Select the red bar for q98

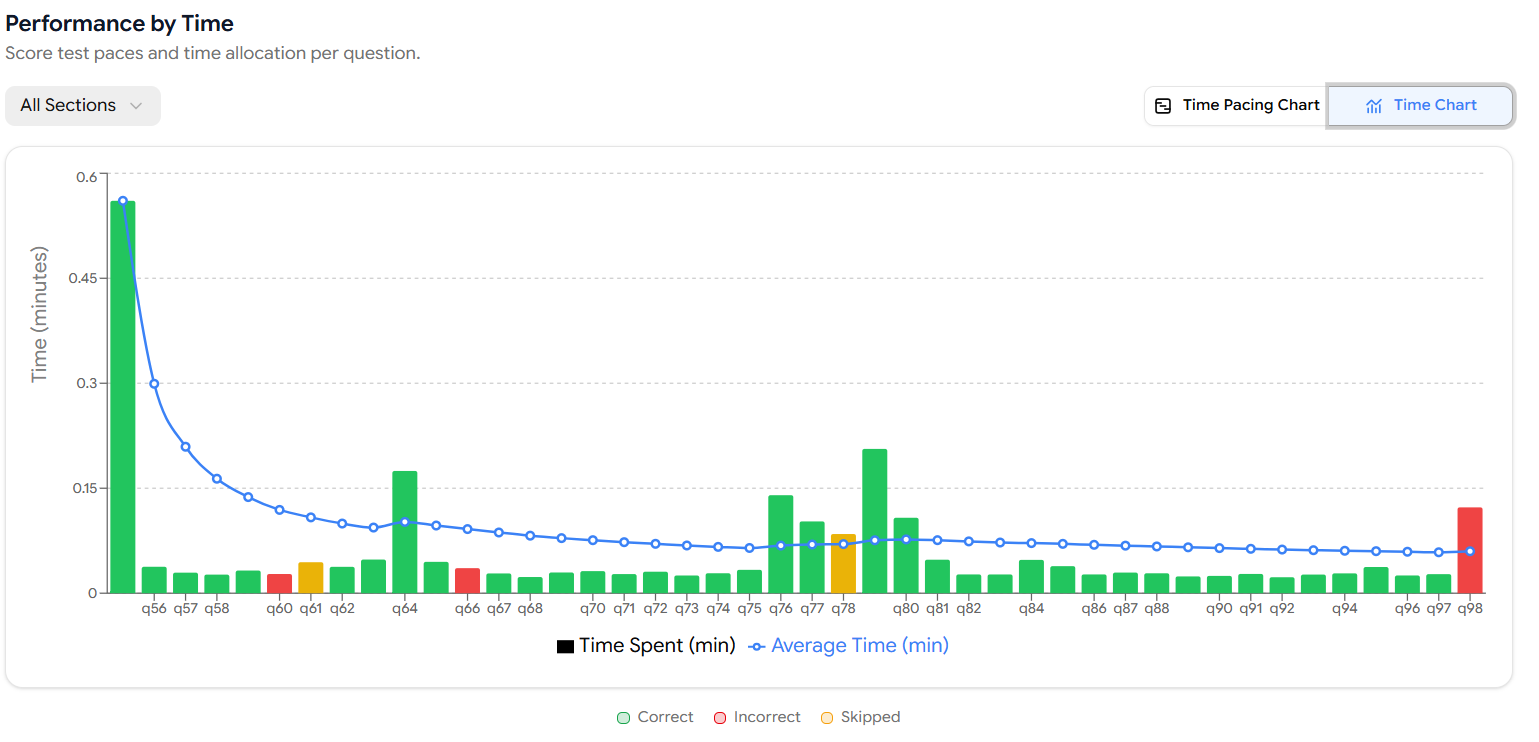[1469, 550]
